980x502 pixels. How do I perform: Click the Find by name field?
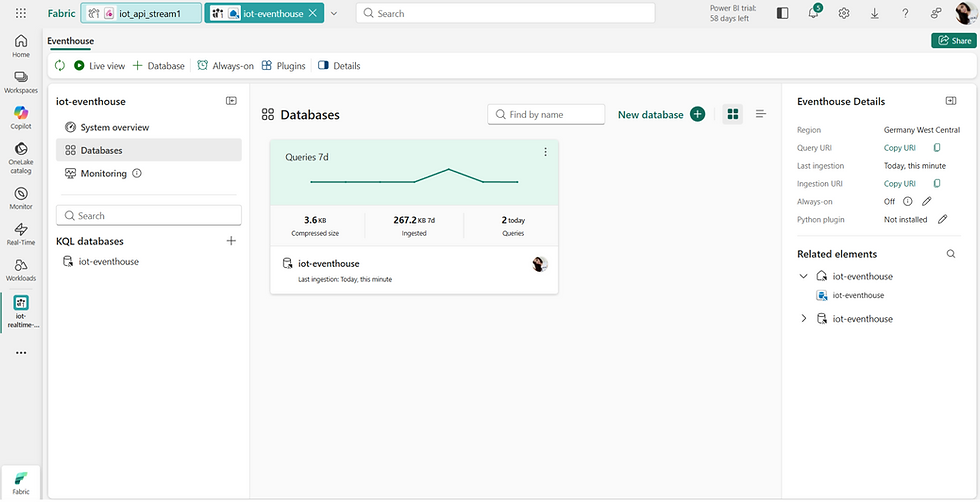click(x=546, y=114)
